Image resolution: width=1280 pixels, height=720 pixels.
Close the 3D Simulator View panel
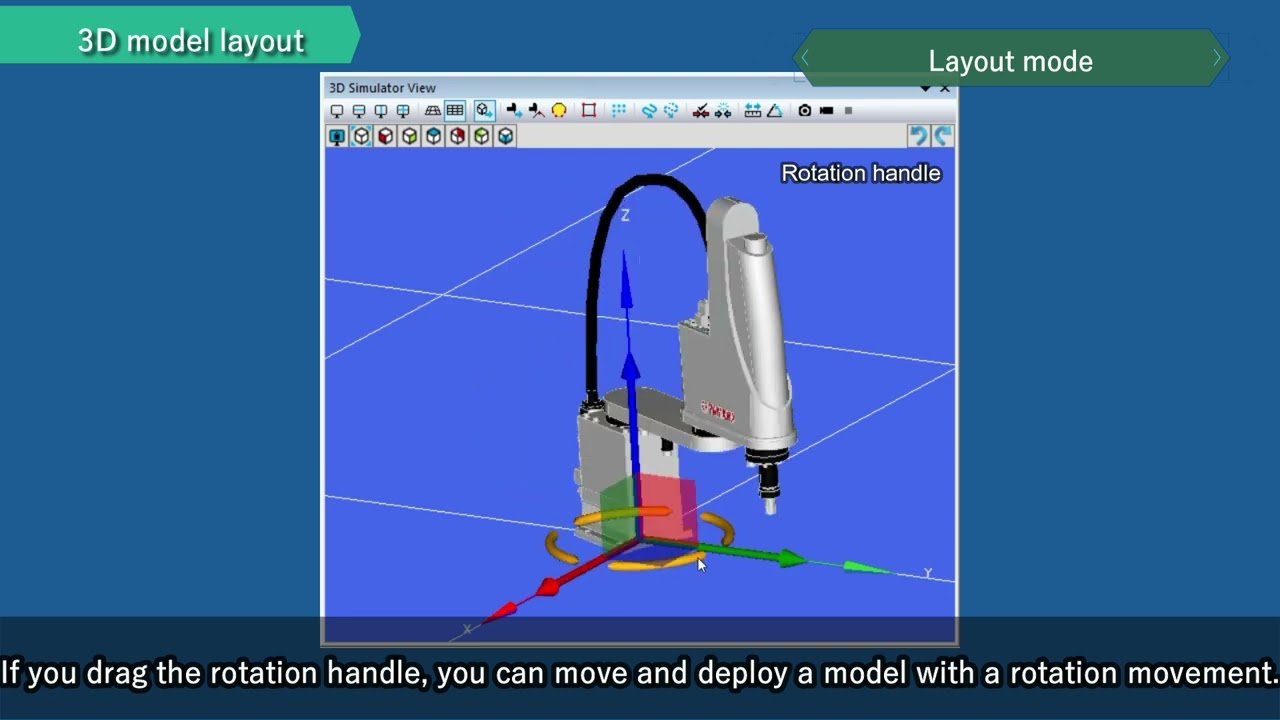click(x=945, y=88)
